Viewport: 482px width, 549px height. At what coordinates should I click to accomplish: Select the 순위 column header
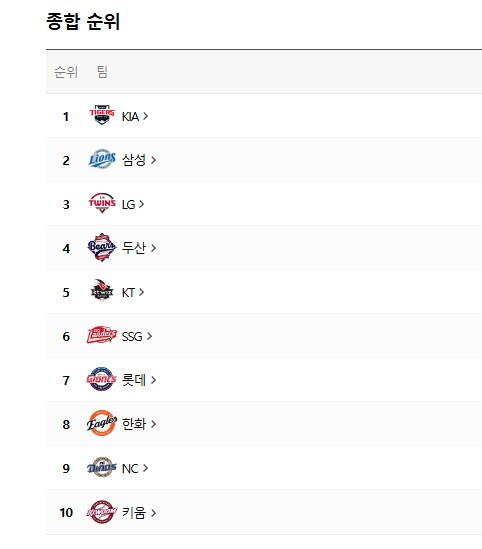point(66,72)
